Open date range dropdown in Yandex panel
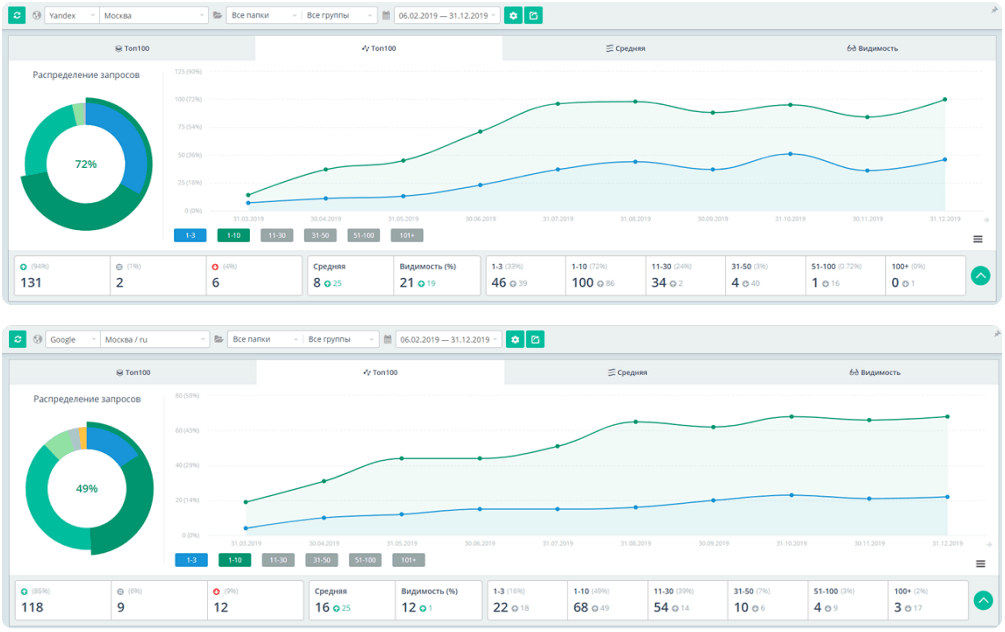This screenshot has width=1005, height=632. [x=447, y=15]
